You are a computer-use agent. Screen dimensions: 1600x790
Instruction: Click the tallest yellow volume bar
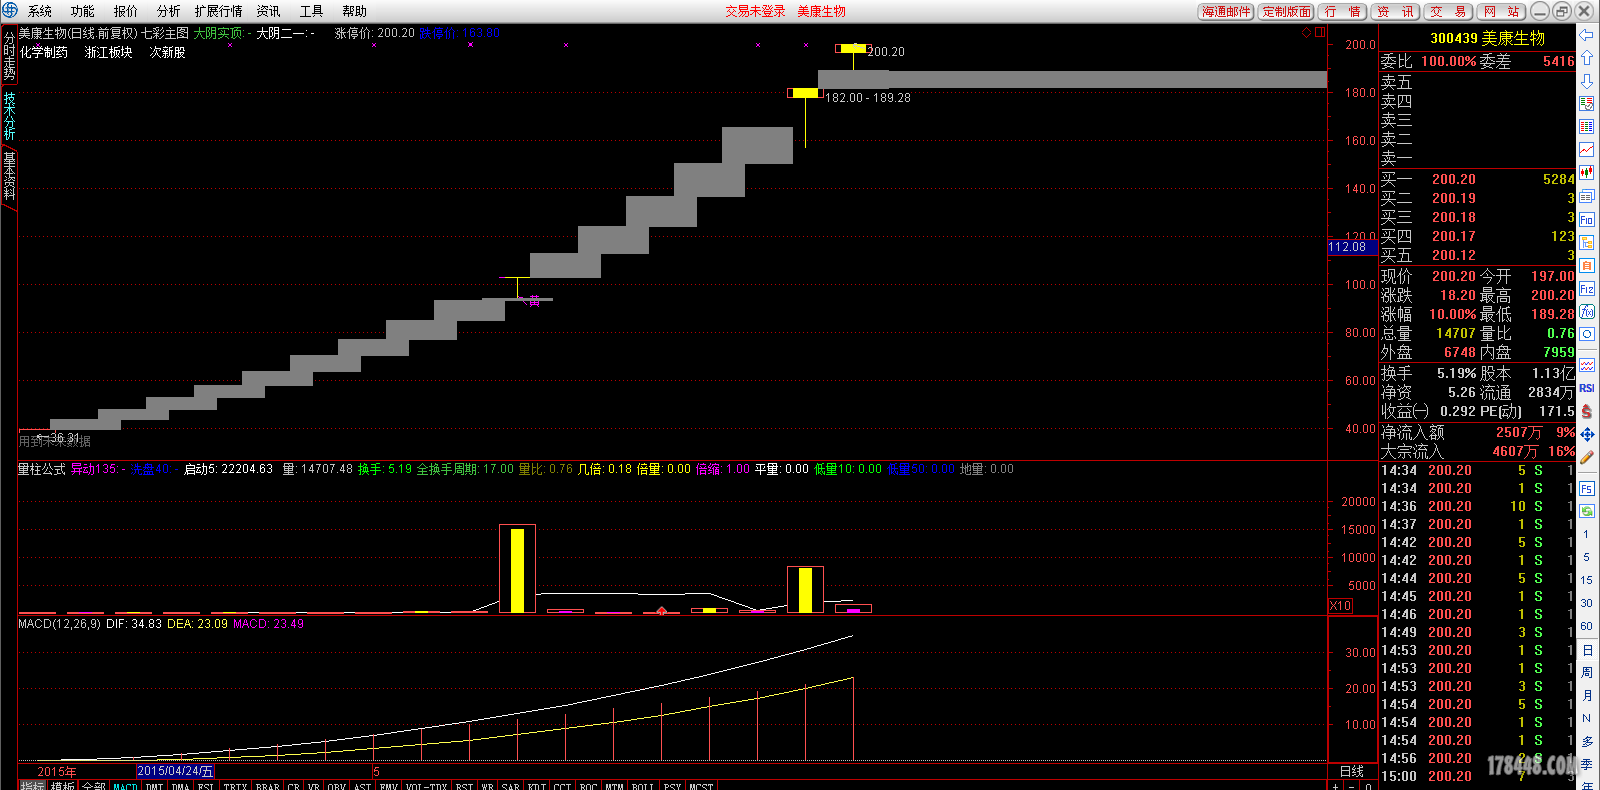(x=517, y=570)
